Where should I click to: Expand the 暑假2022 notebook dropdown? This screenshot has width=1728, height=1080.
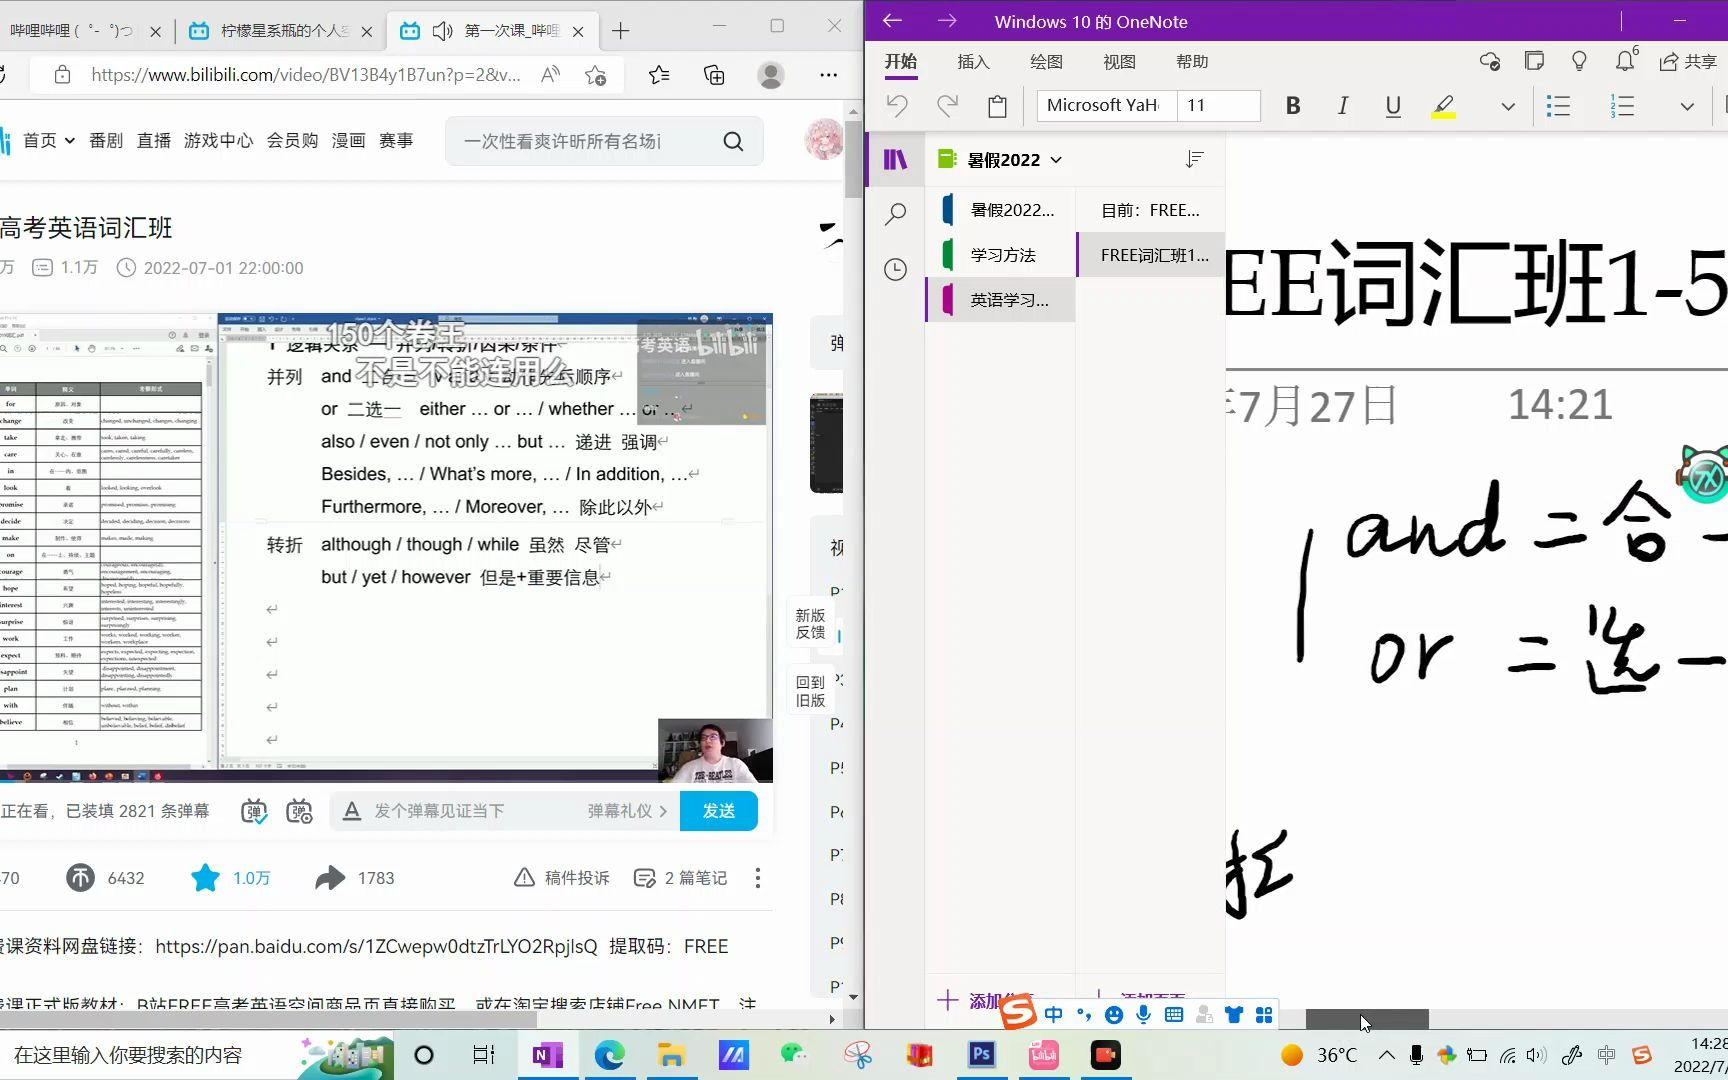1057,159
